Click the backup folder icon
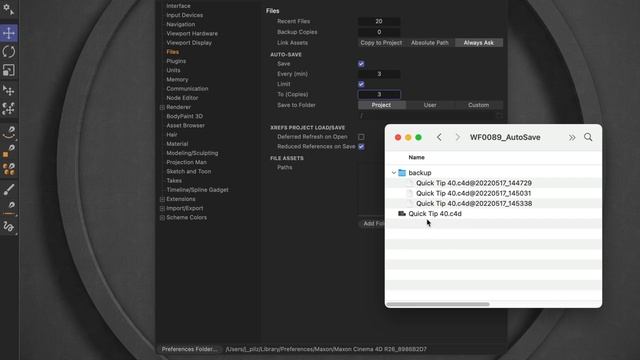 (x=402, y=173)
